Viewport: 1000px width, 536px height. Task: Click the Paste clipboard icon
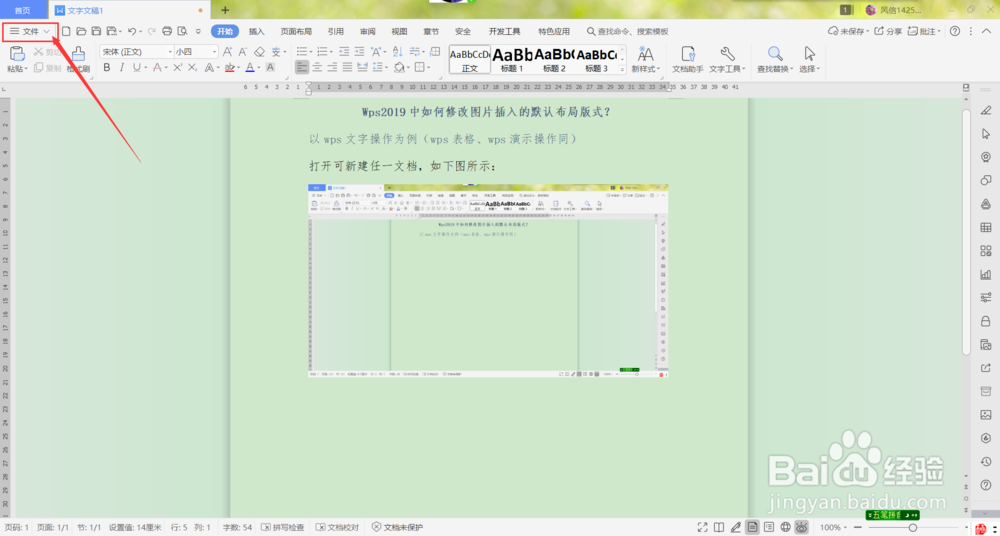point(17,54)
